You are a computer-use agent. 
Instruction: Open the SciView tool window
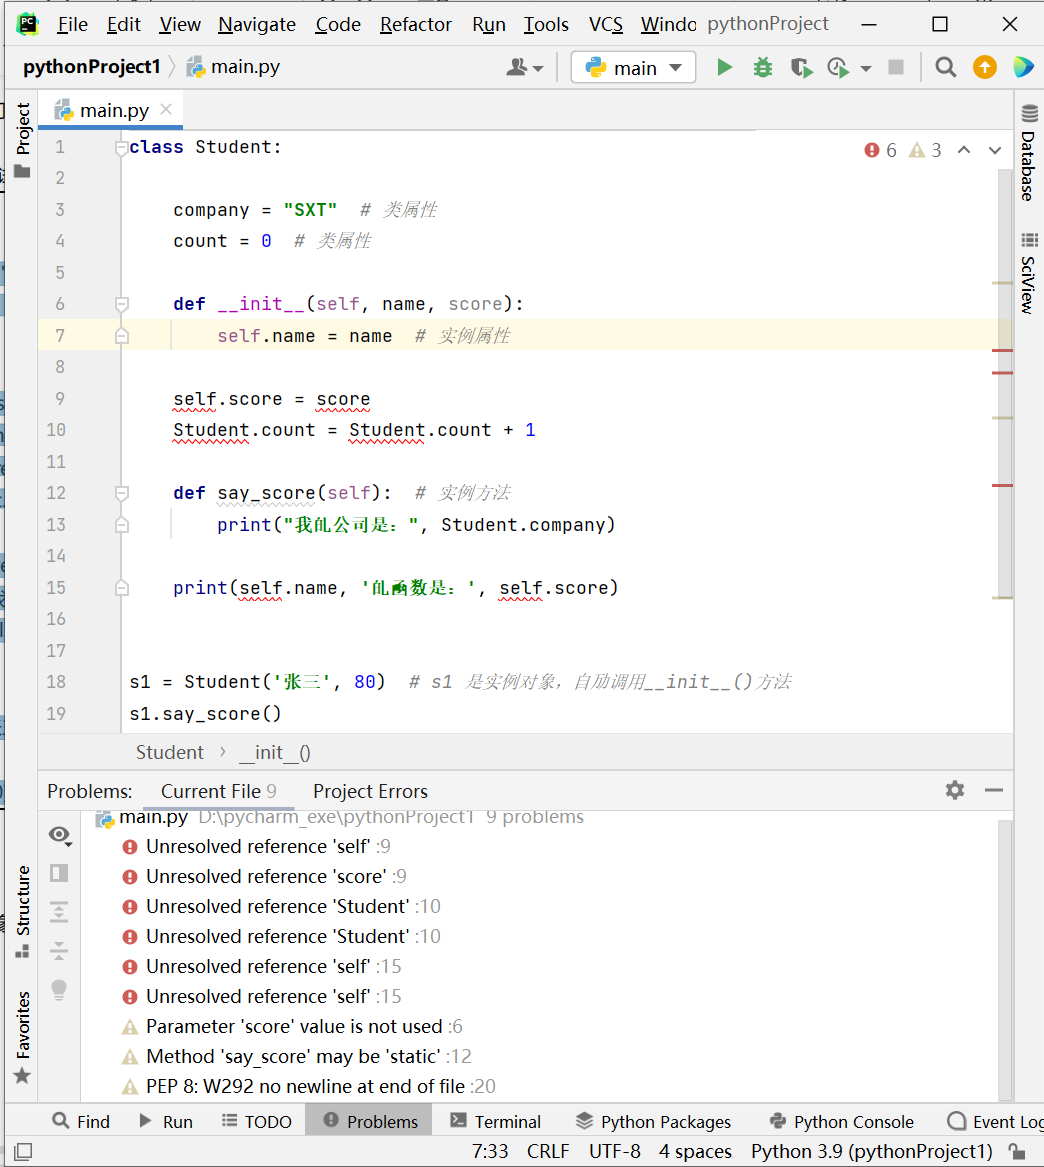pyautogui.click(x=1029, y=272)
